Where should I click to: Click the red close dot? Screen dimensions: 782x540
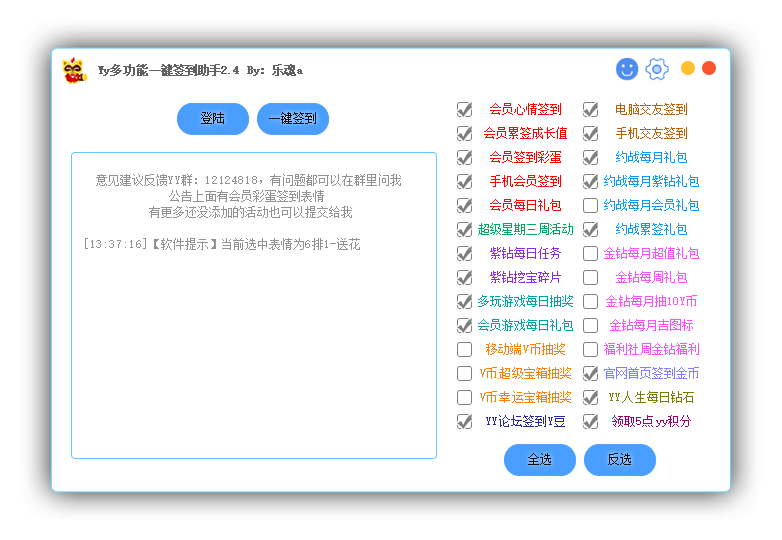[x=709, y=69]
